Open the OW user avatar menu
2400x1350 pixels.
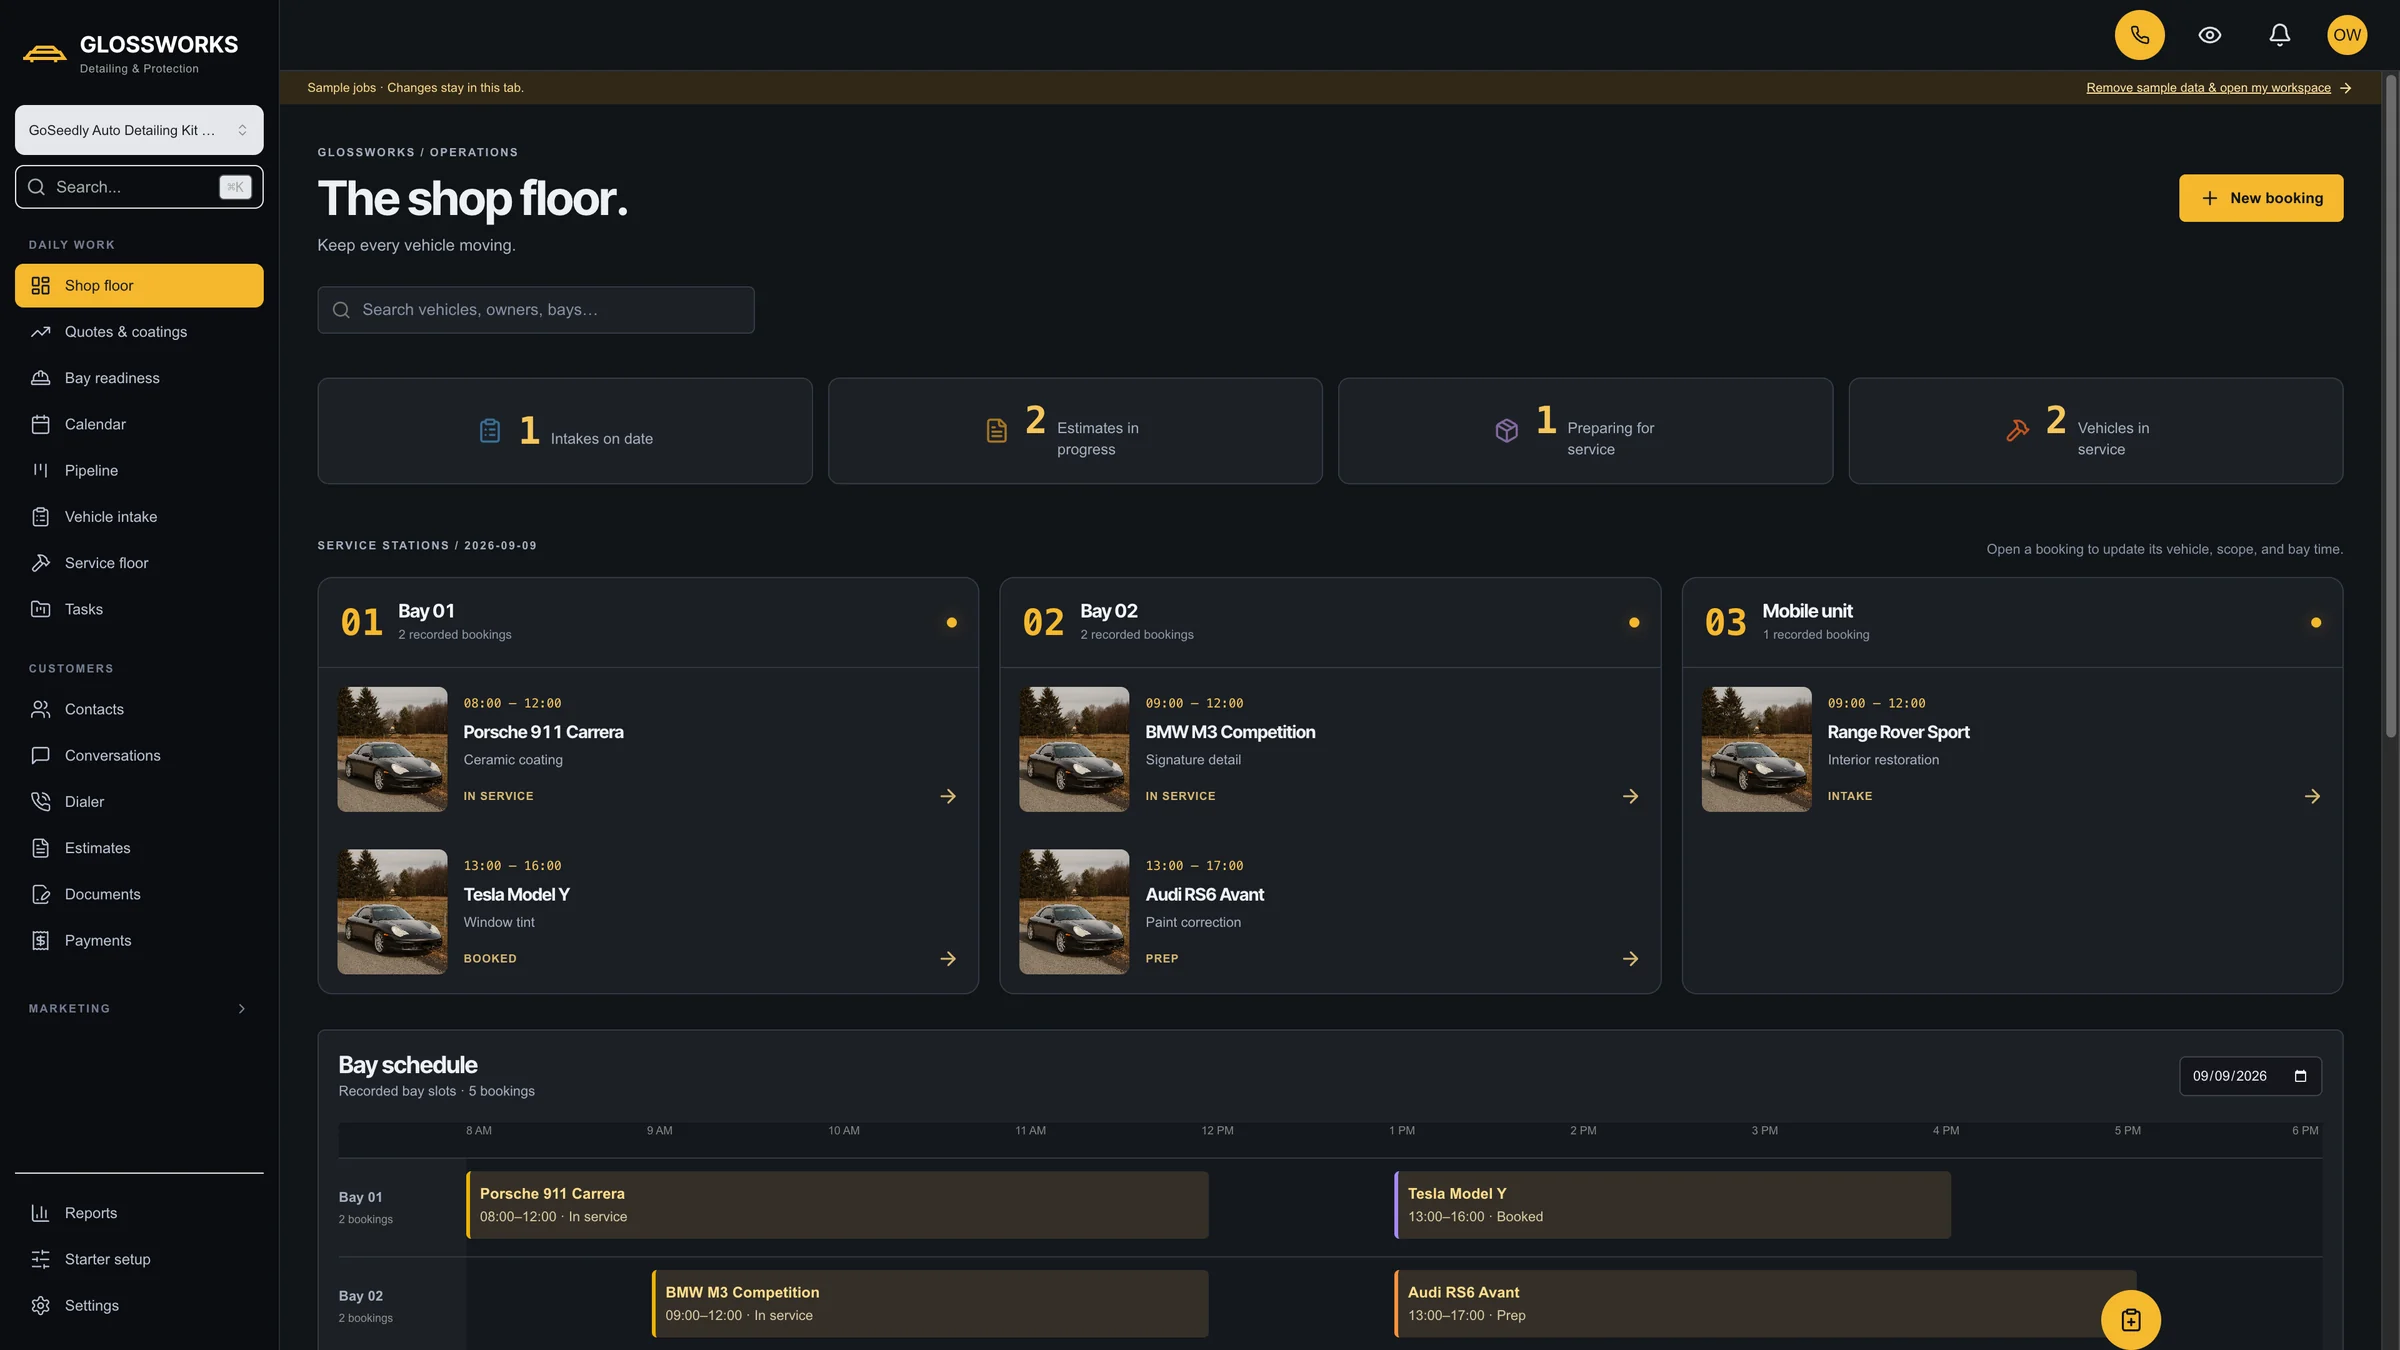click(2347, 35)
